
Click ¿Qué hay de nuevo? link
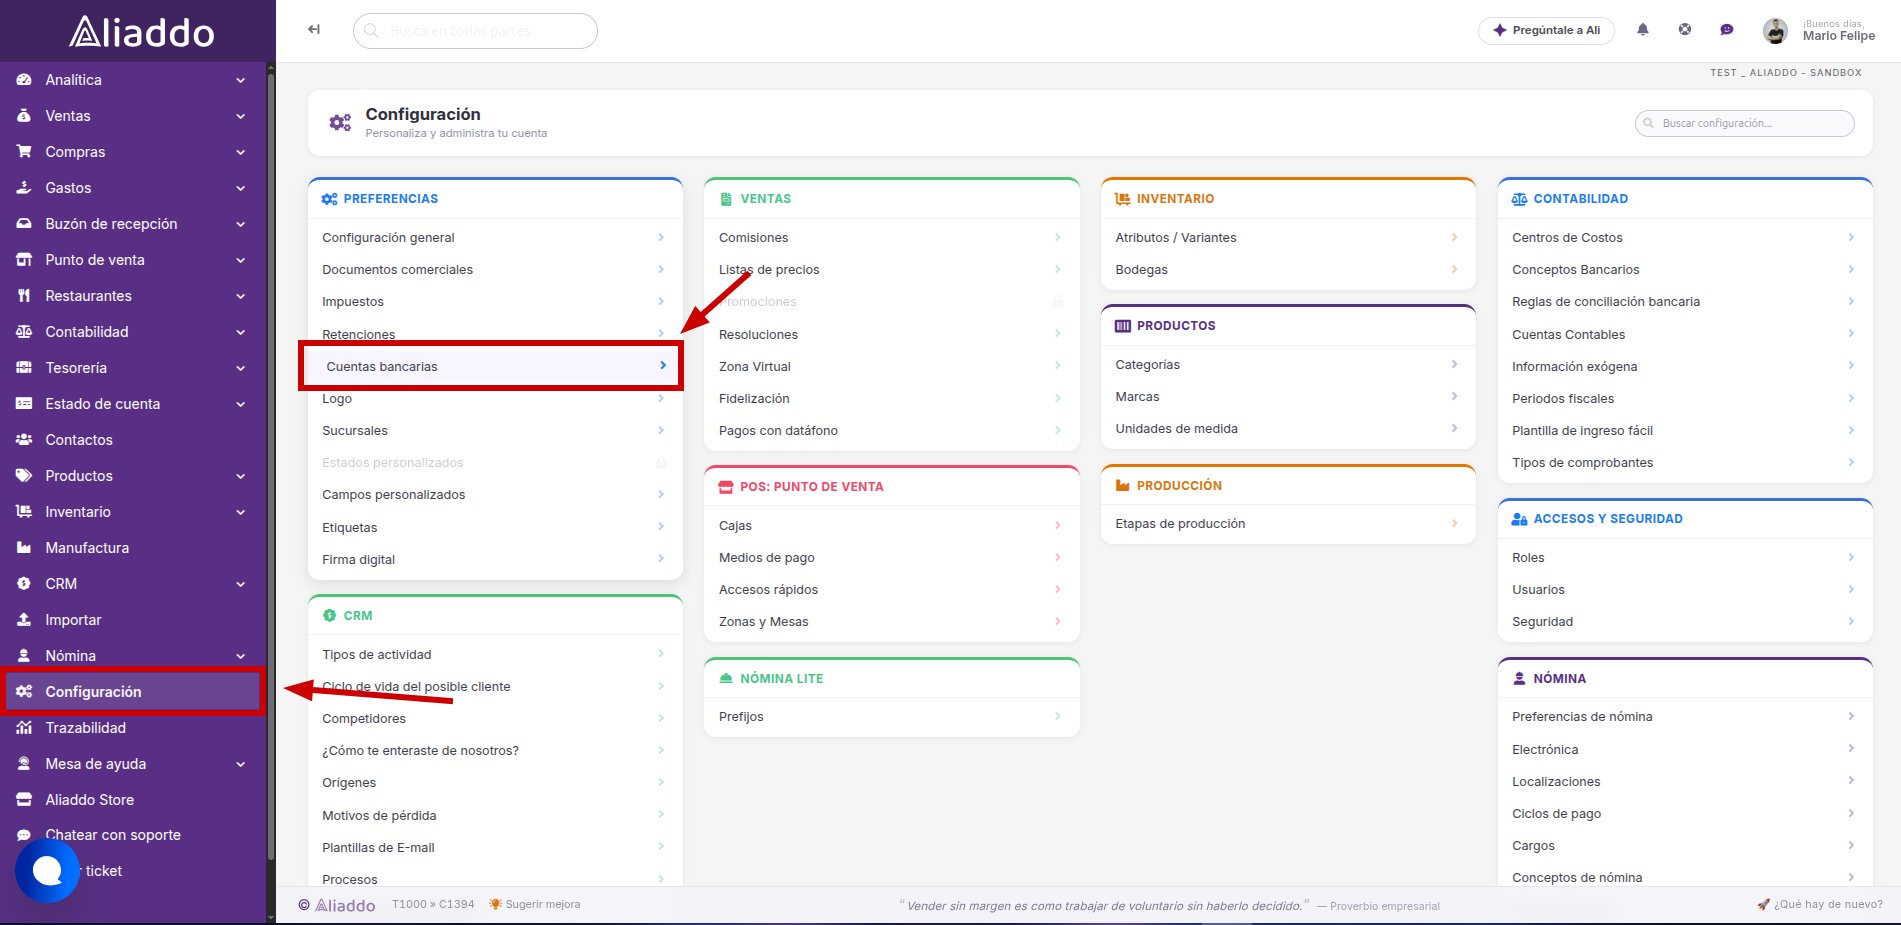coord(1820,904)
